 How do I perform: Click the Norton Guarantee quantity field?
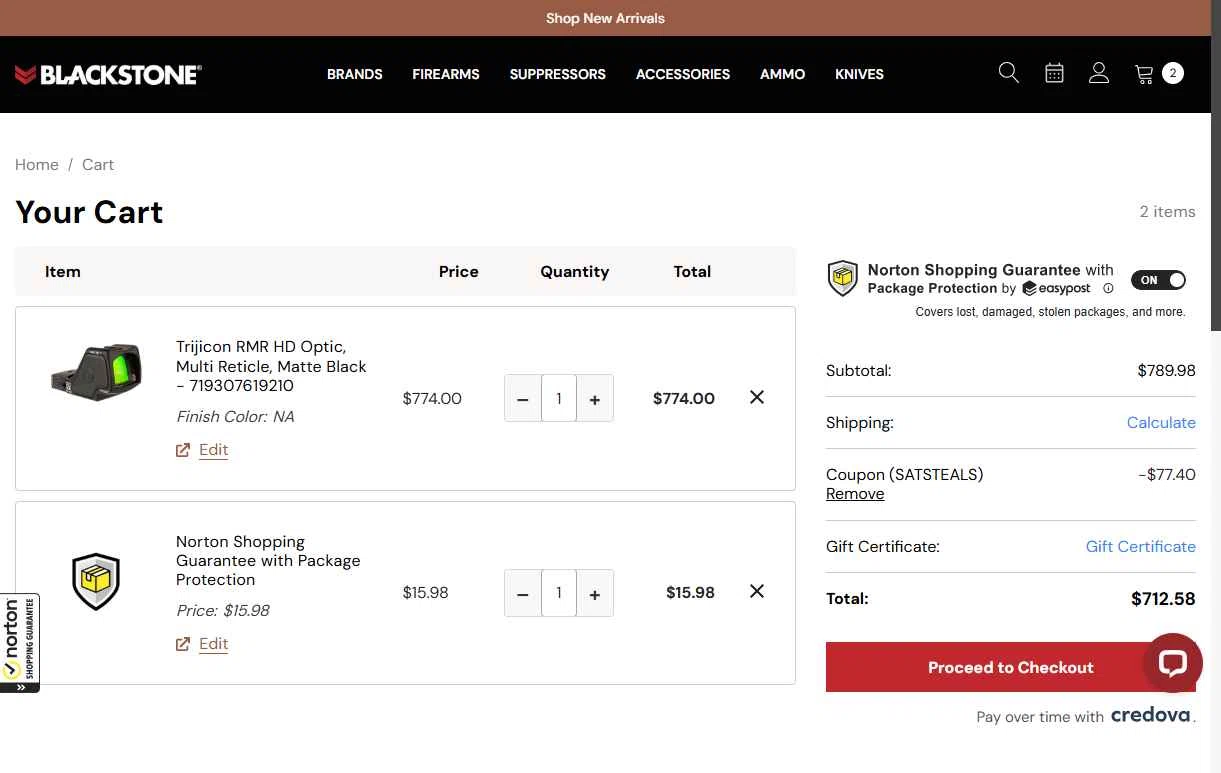pyautogui.click(x=559, y=593)
